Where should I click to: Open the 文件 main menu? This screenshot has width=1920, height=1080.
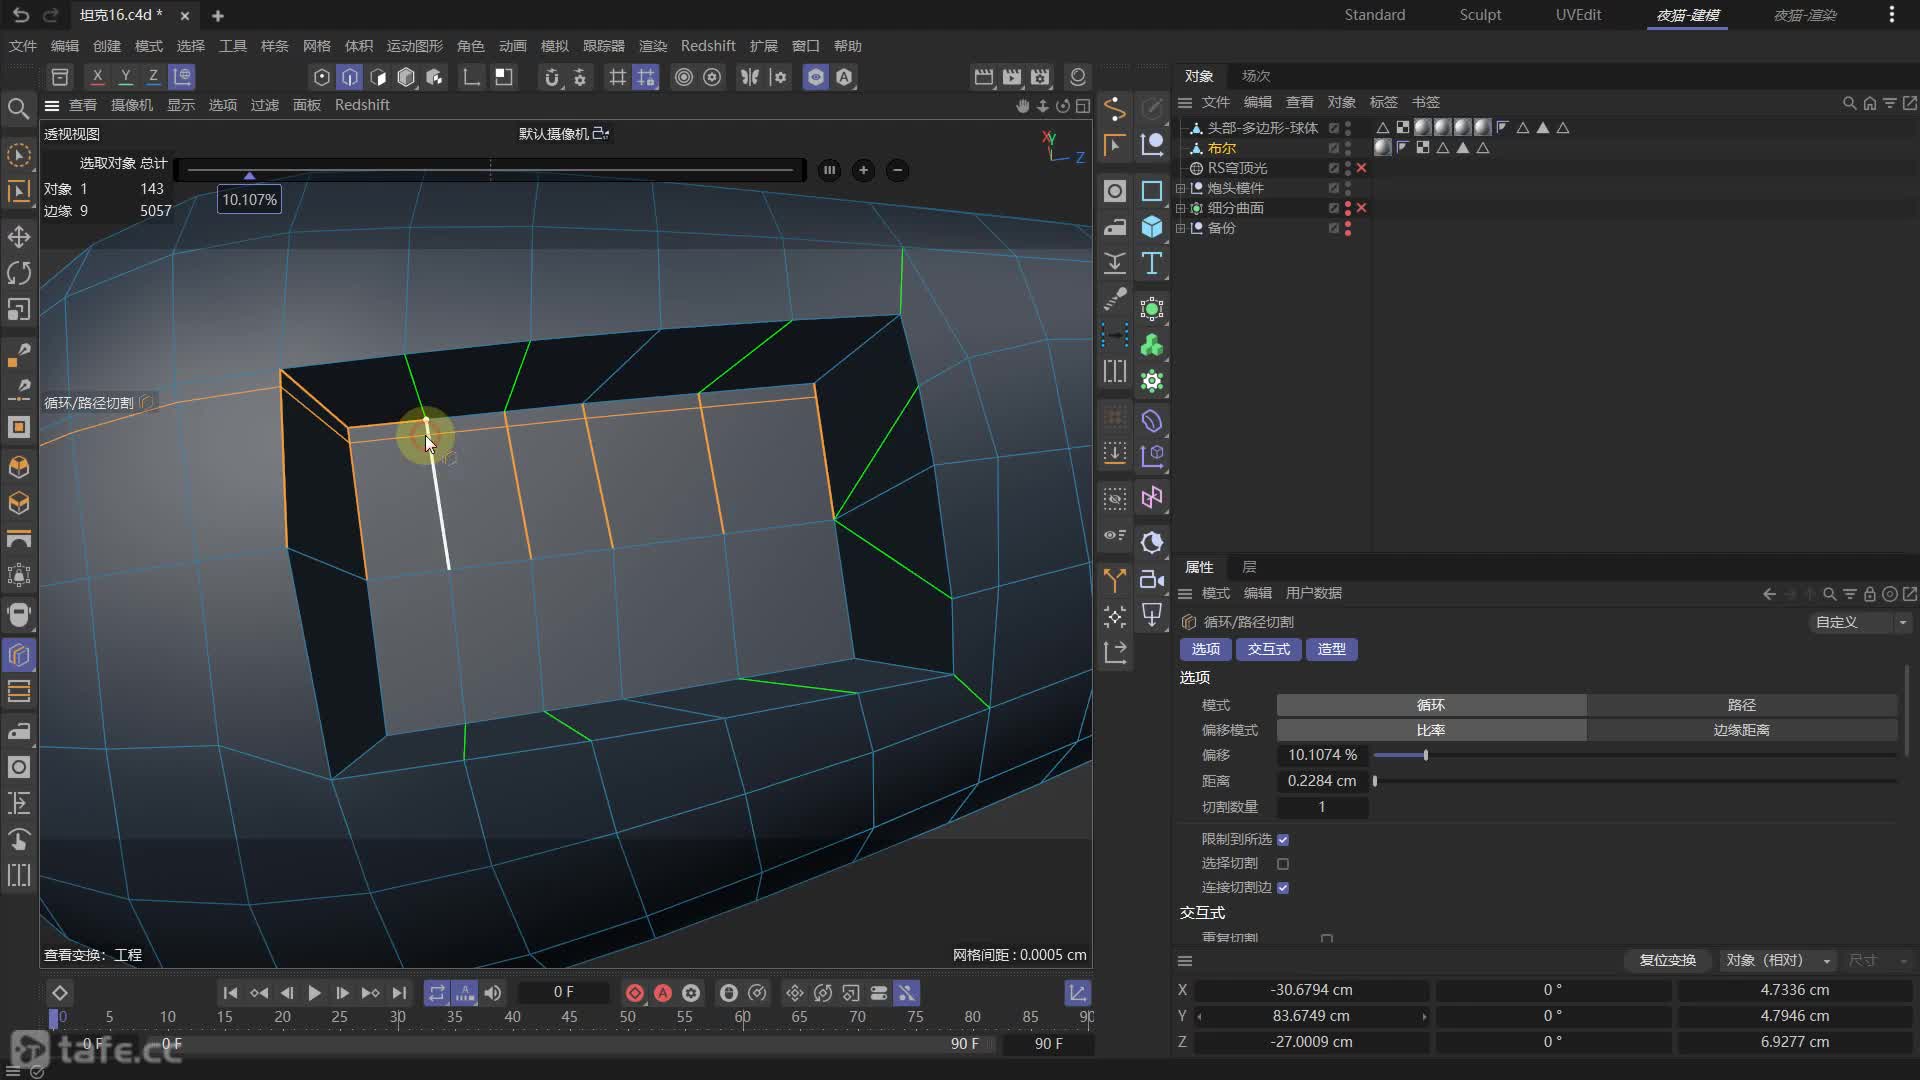pyautogui.click(x=22, y=46)
